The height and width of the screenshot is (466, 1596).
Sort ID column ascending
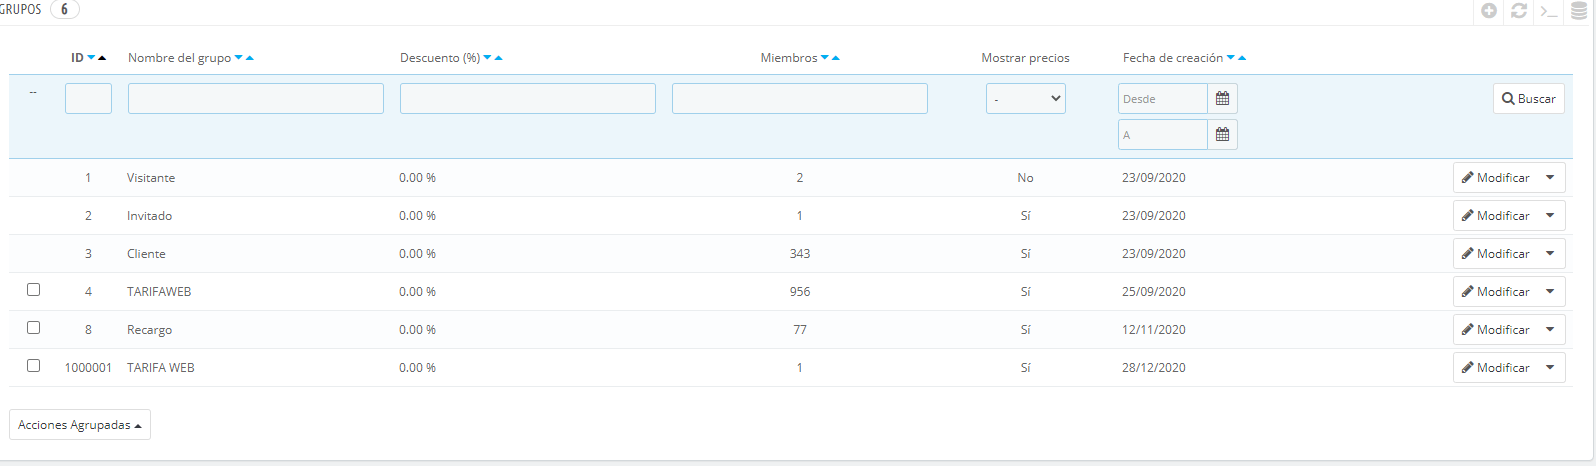102,58
